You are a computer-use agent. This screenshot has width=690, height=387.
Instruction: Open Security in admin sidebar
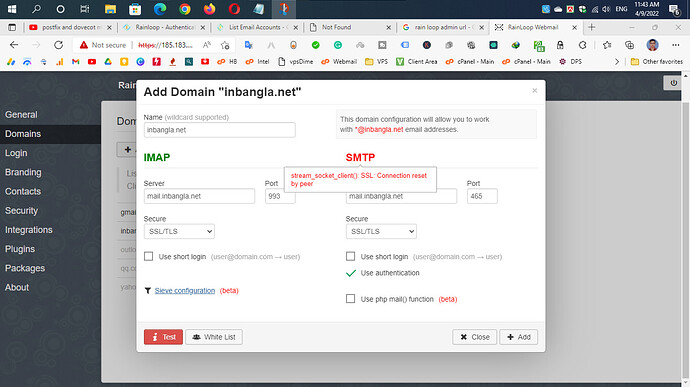tap(21, 210)
